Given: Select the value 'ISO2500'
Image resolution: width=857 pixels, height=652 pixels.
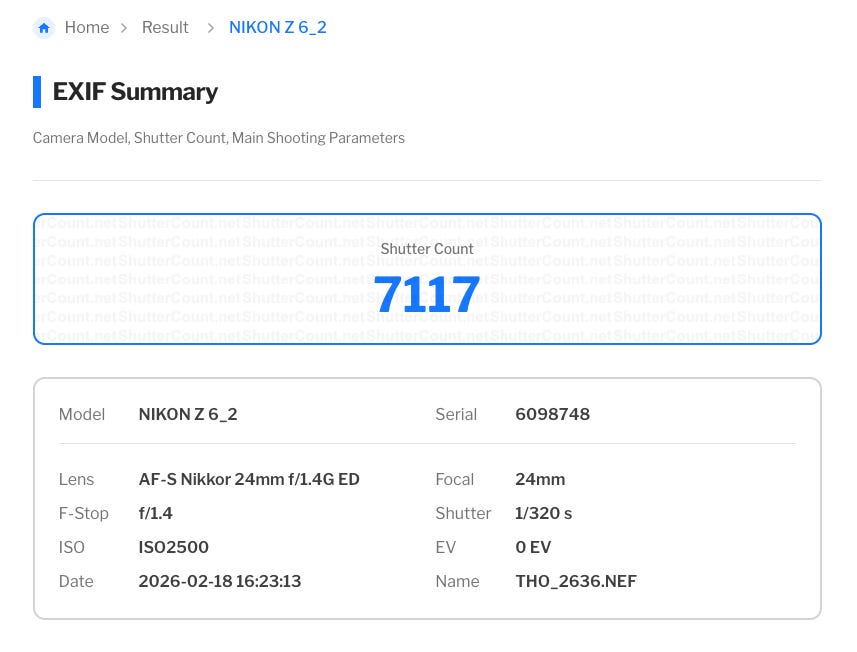Looking at the screenshot, I should [174, 547].
